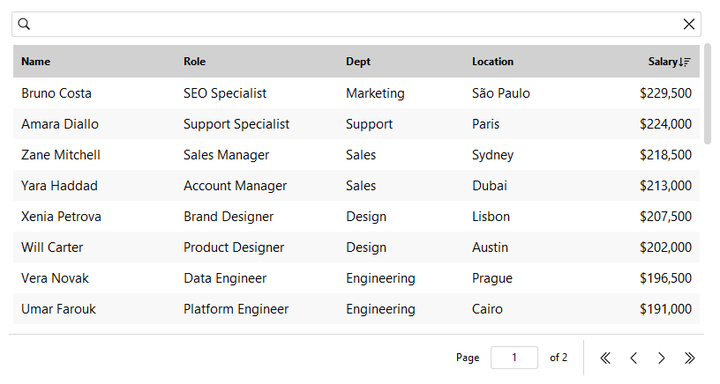Click the Account Manager role cell
This screenshot has height=384, width=720.
pyautogui.click(x=235, y=186)
